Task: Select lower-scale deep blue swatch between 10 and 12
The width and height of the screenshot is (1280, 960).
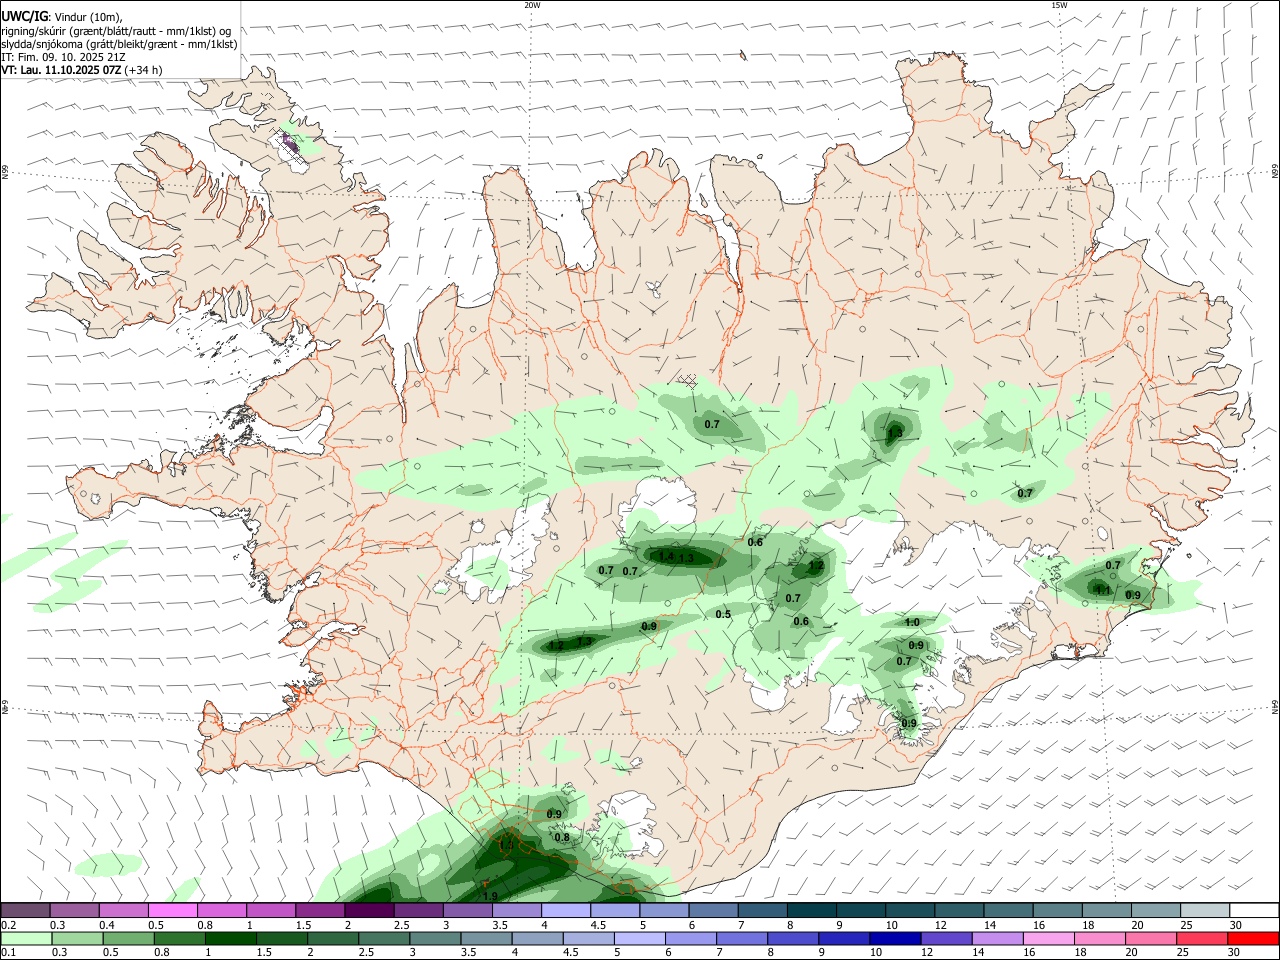Action: (x=895, y=938)
